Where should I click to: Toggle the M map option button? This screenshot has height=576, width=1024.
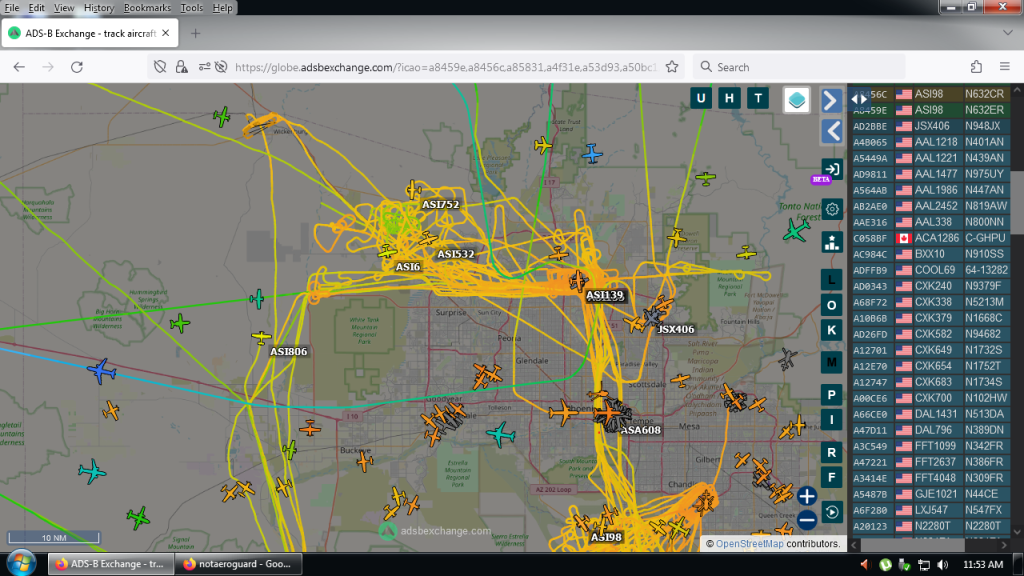click(831, 362)
